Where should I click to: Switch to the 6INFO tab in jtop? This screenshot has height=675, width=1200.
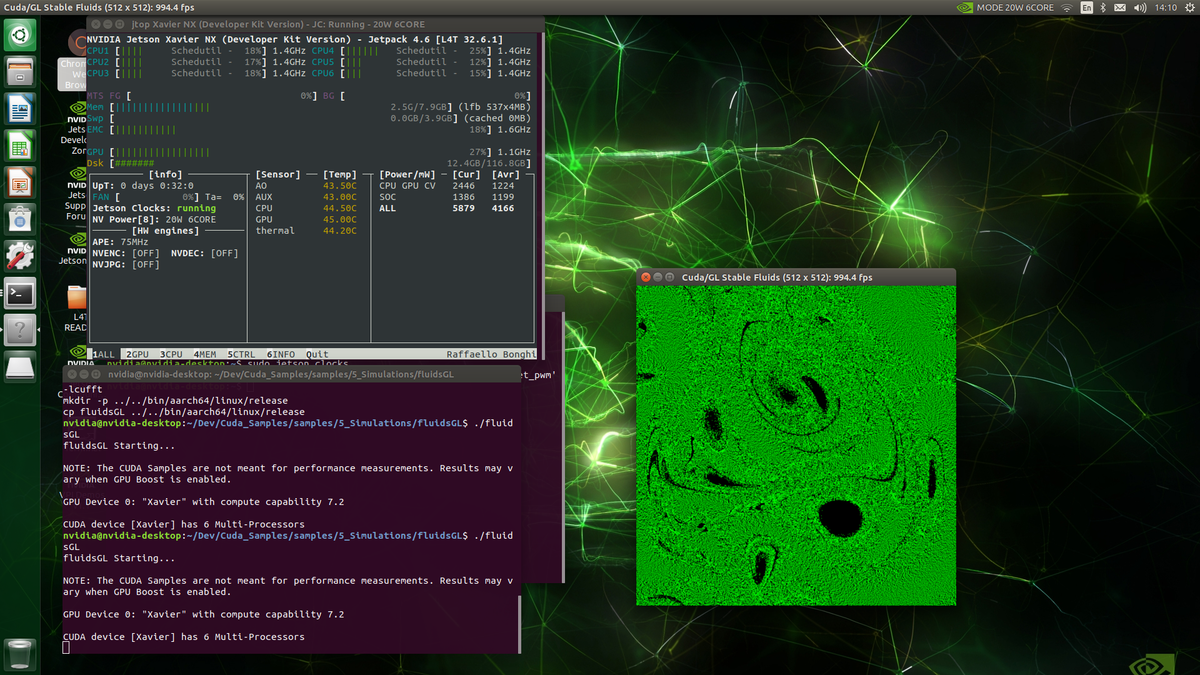282,354
